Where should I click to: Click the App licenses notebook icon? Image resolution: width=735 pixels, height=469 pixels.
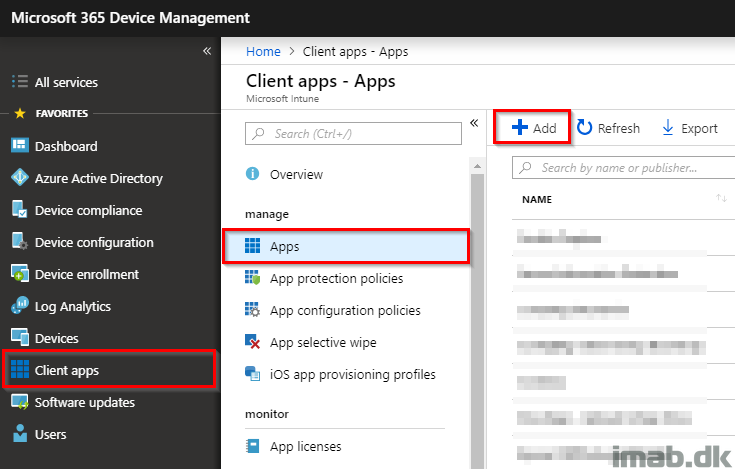click(x=252, y=446)
